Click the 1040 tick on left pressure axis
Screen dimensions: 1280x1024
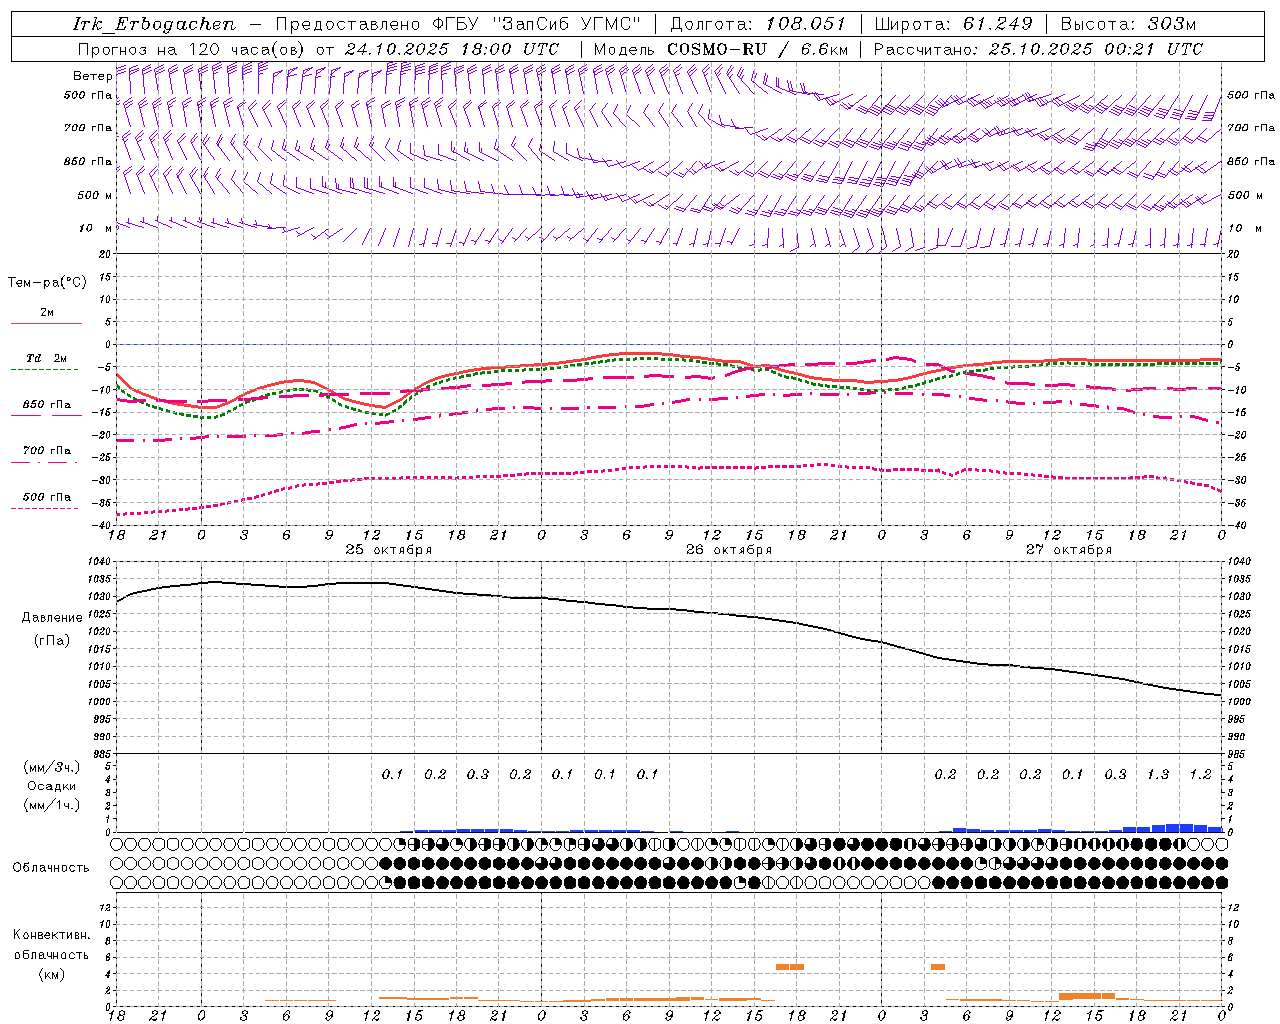click(101, 562)
